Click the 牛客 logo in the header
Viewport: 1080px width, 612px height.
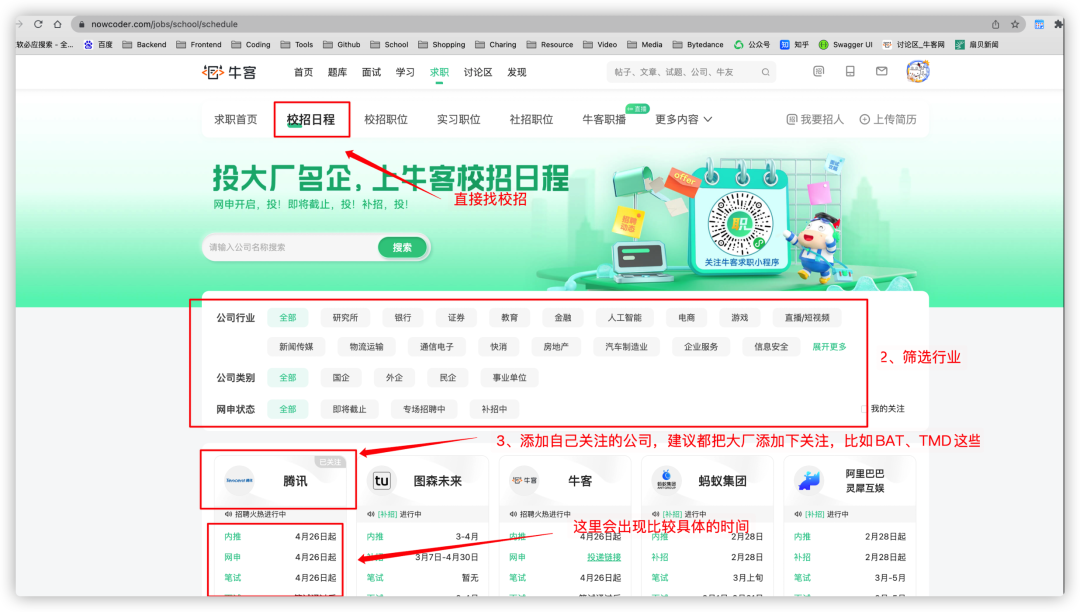(229, 72)
